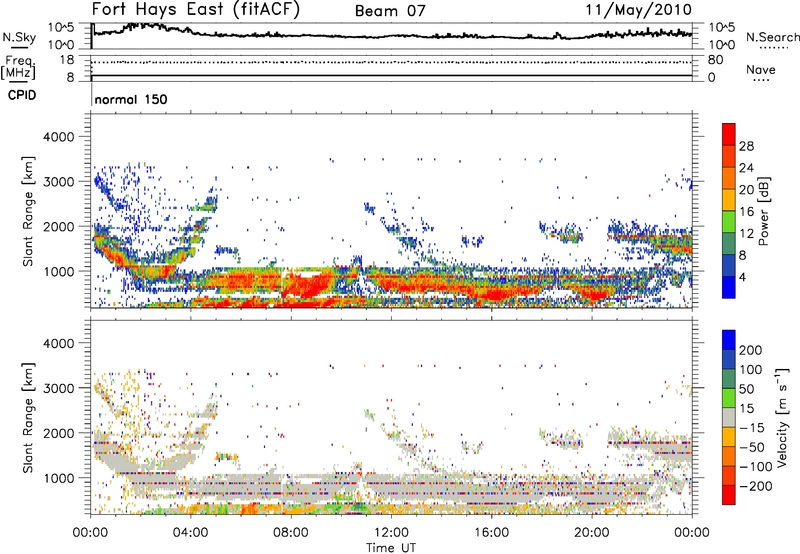Image resolution: width=800 pixels, height=554 pixels.
Task: Click the '15' value on Velocity color bar
Action: point(746,409)
